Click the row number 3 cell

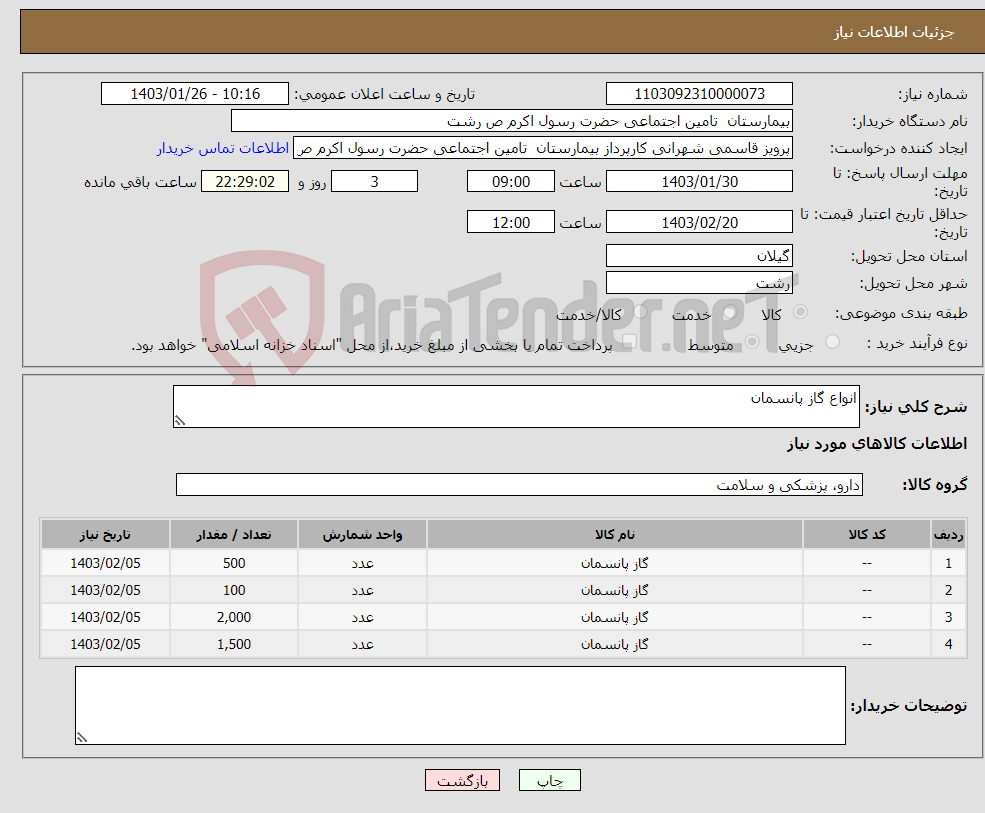(x=948, y=617)
